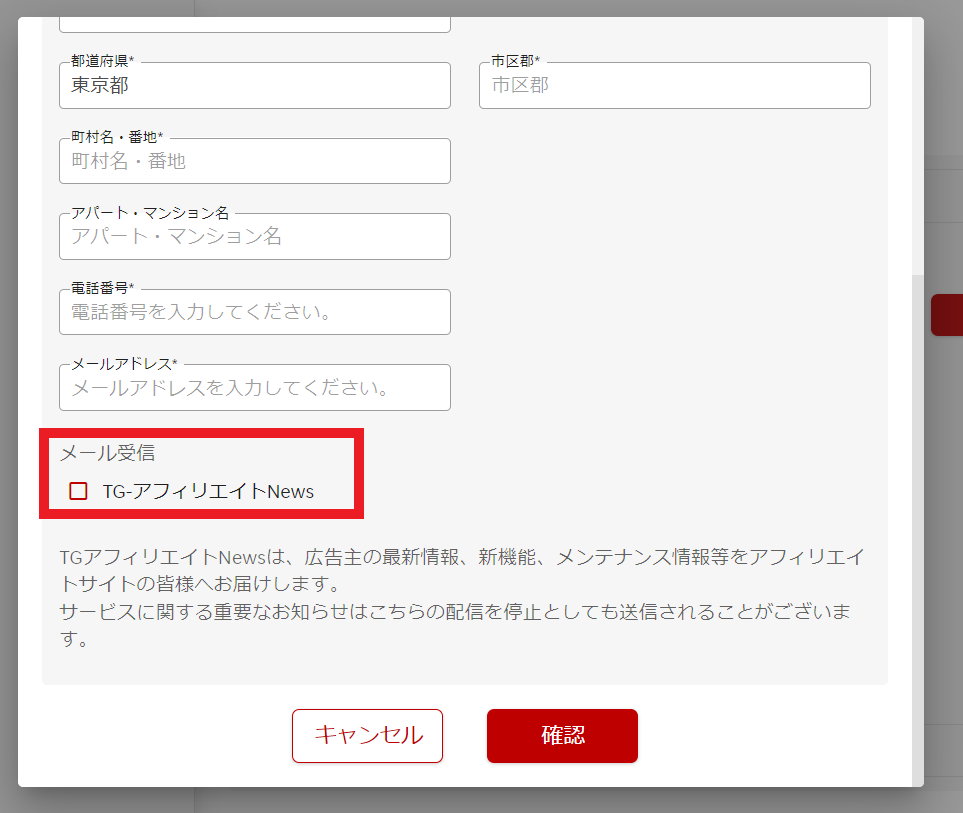Select the アパート・マンション名 input field

coord(254,237)
